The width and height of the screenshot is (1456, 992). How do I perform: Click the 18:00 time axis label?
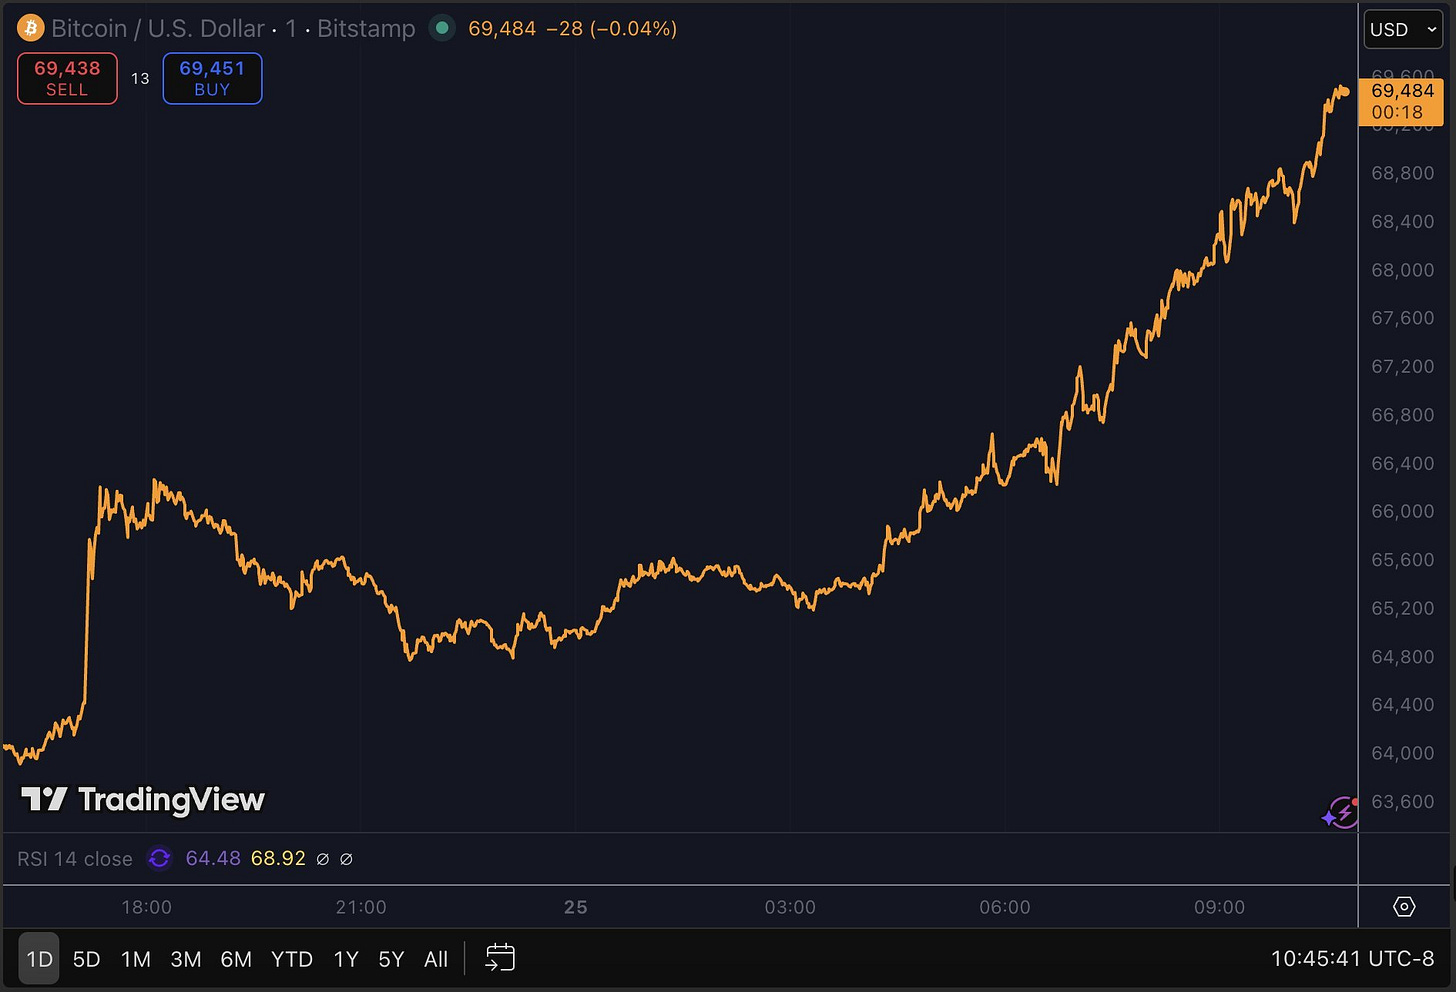(x=146, y=907)
